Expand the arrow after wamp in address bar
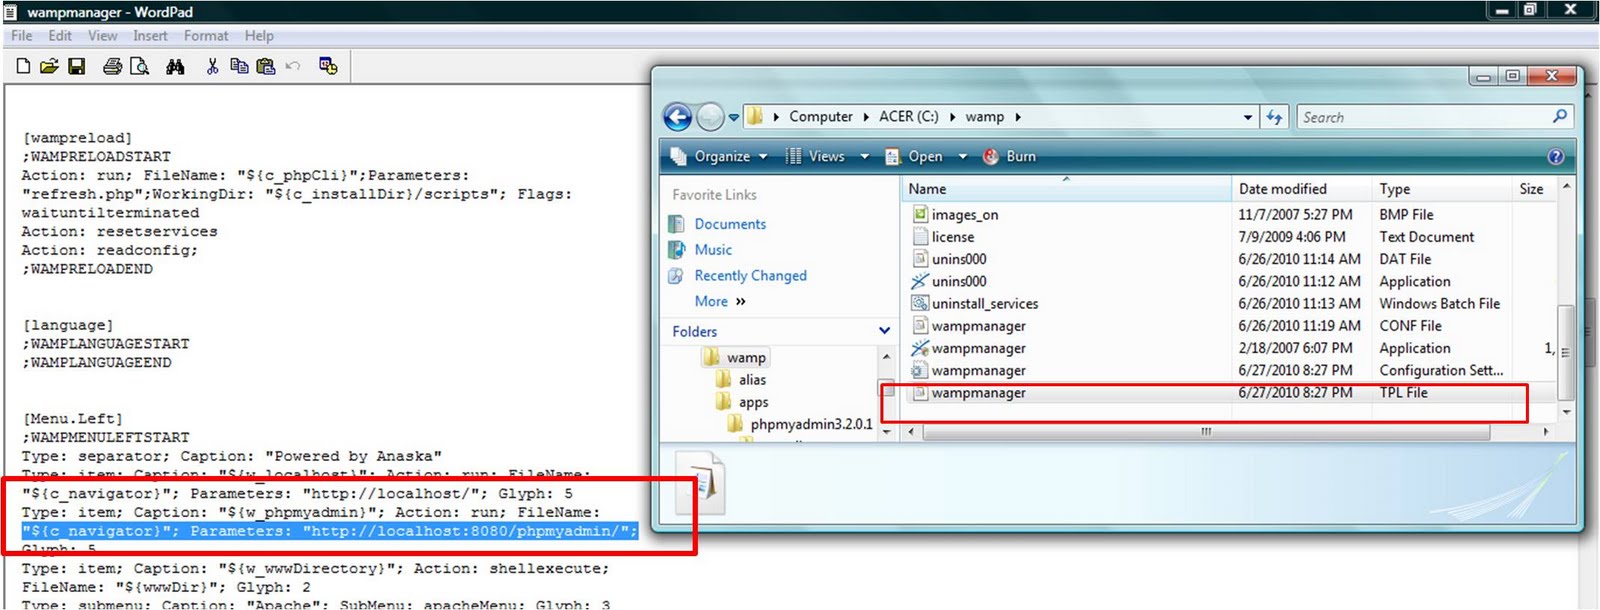 coord(1018,117)
